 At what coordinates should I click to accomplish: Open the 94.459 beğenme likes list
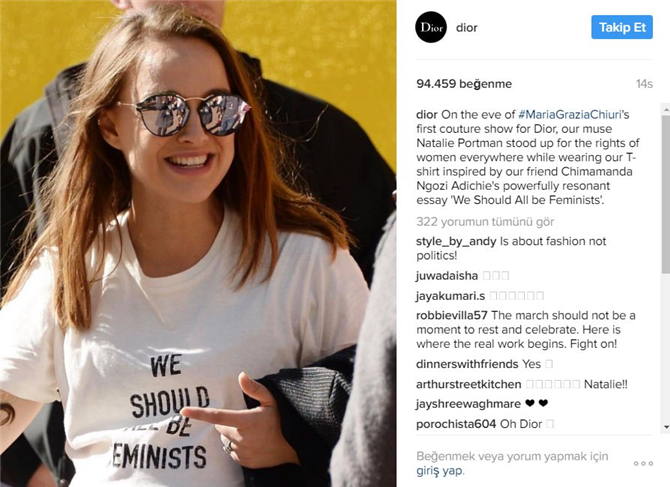pos(464,84)
